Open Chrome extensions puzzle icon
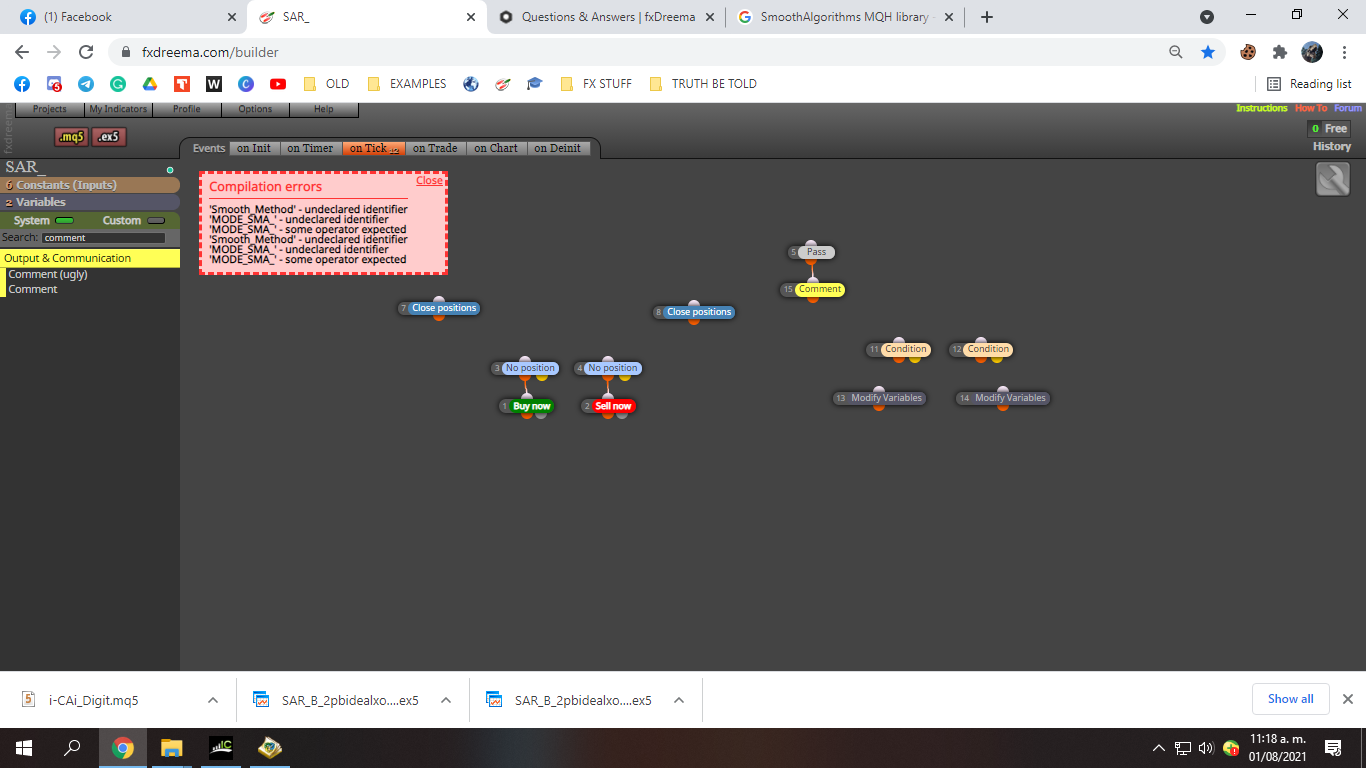 coord(1280,52)
